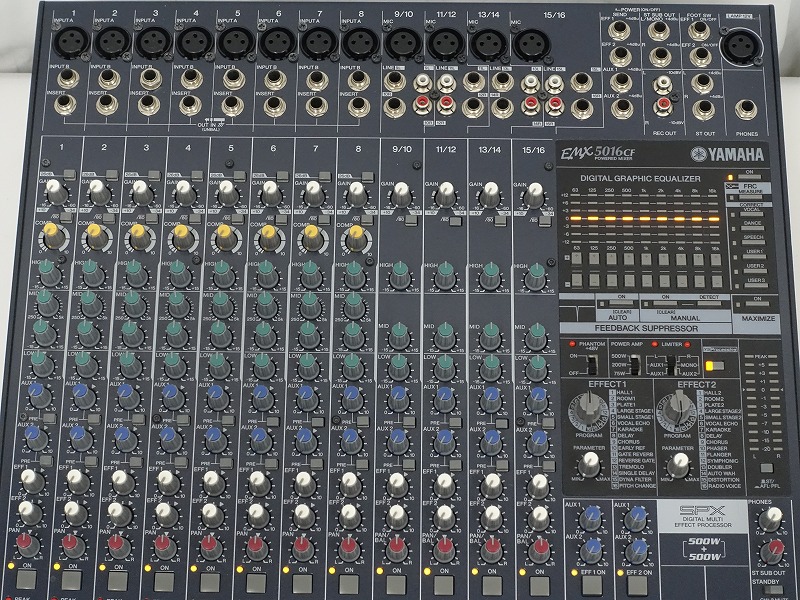Screen dimensions: 800x600
Task: Click the channel 9/10 green HIGH knob
Action: click(x=401, y=272)
